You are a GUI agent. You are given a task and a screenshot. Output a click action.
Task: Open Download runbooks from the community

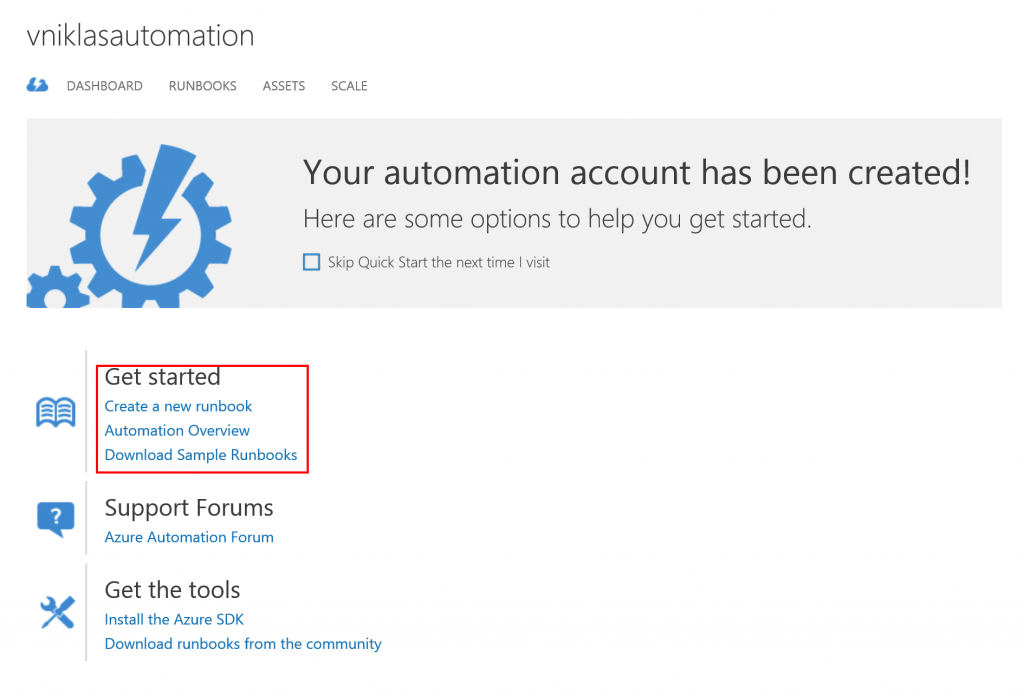(243, 644)
